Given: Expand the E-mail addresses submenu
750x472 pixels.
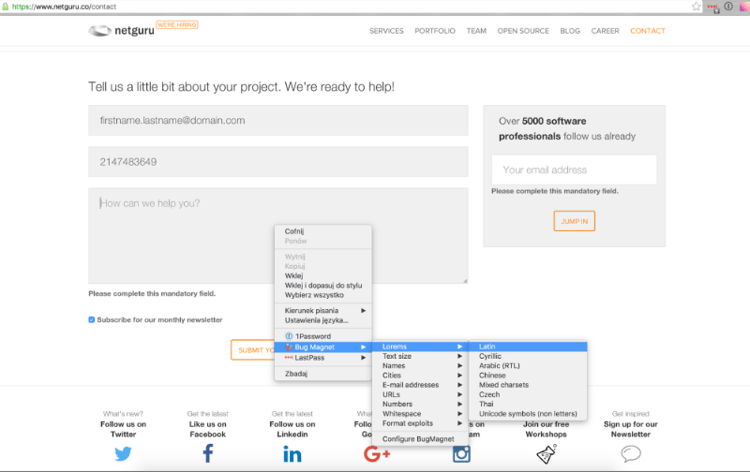Looking at the screenshot, I should 410,385.
